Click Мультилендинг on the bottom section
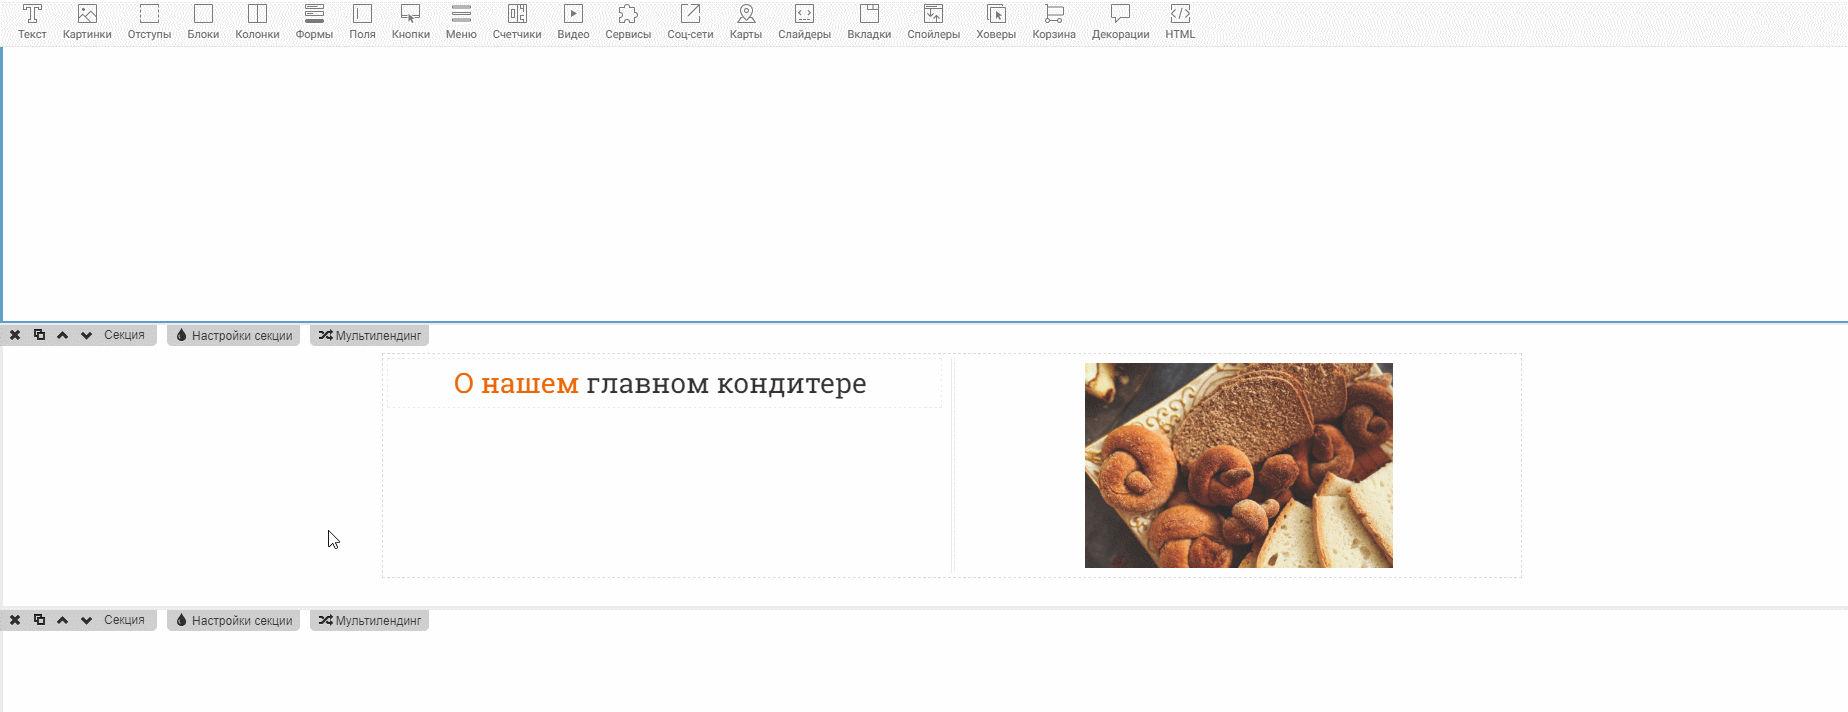This screenshot has height=712, width=1848. (370, 621)
